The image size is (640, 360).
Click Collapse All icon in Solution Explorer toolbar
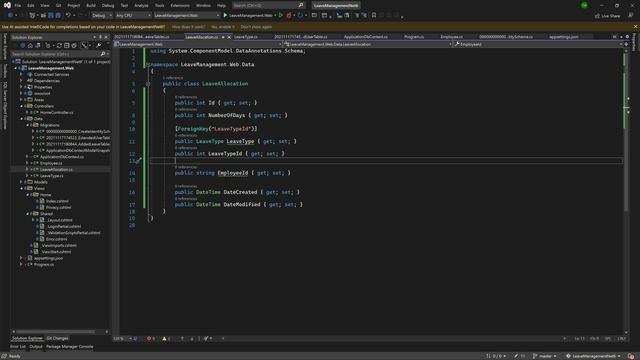(67, 46)
